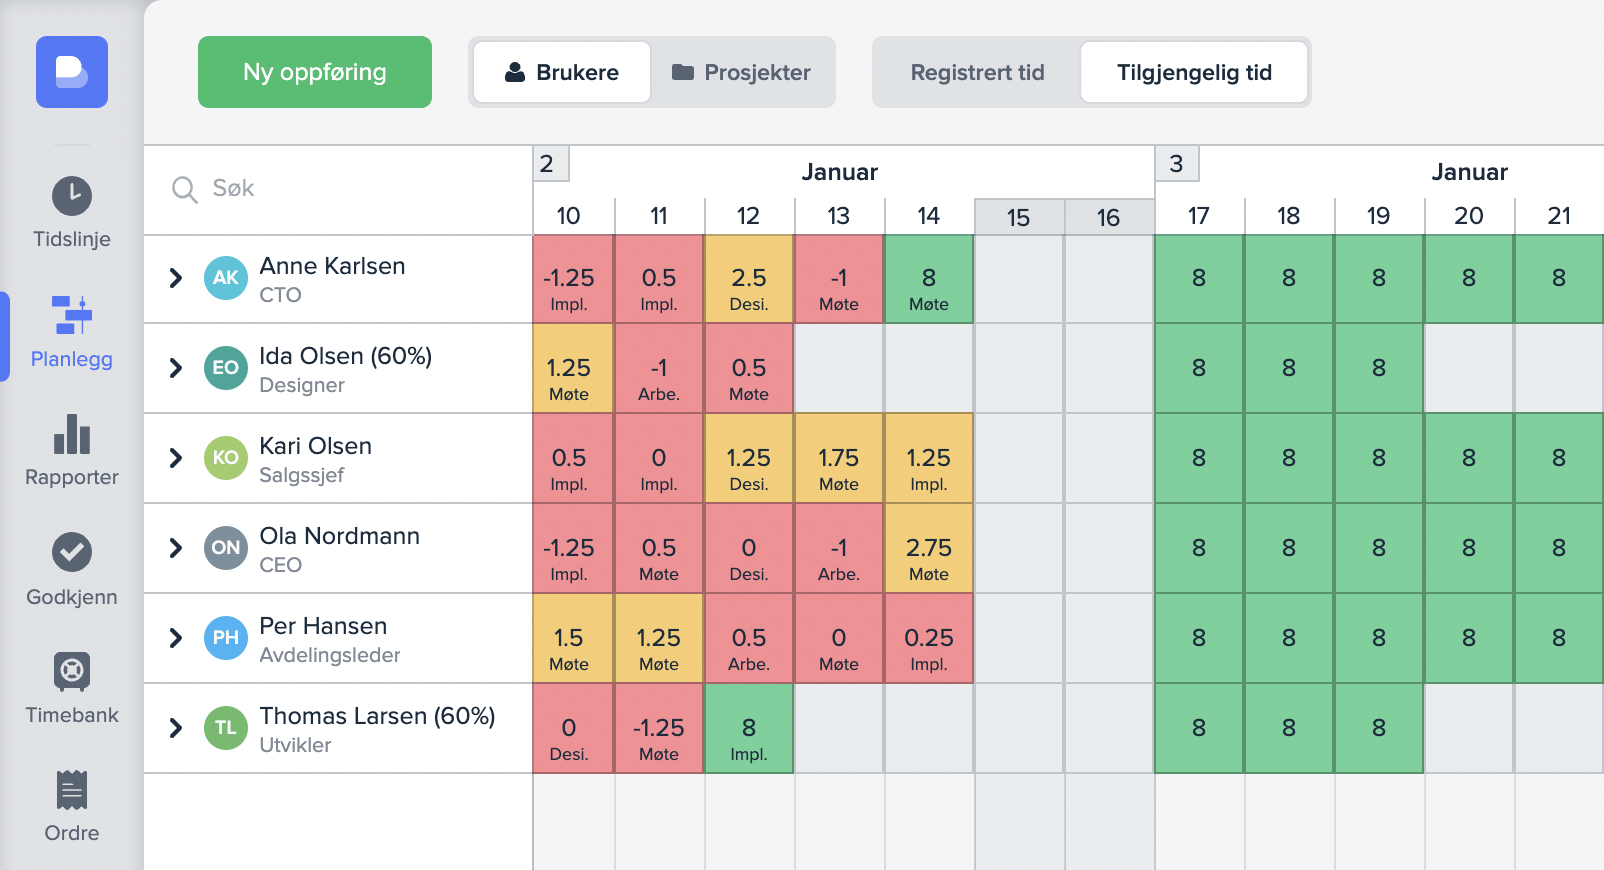Open the Tidslinje clock icon
The width and height of the screenshot is (1604, 870).
pyautogui.click(x=72, y=196)
